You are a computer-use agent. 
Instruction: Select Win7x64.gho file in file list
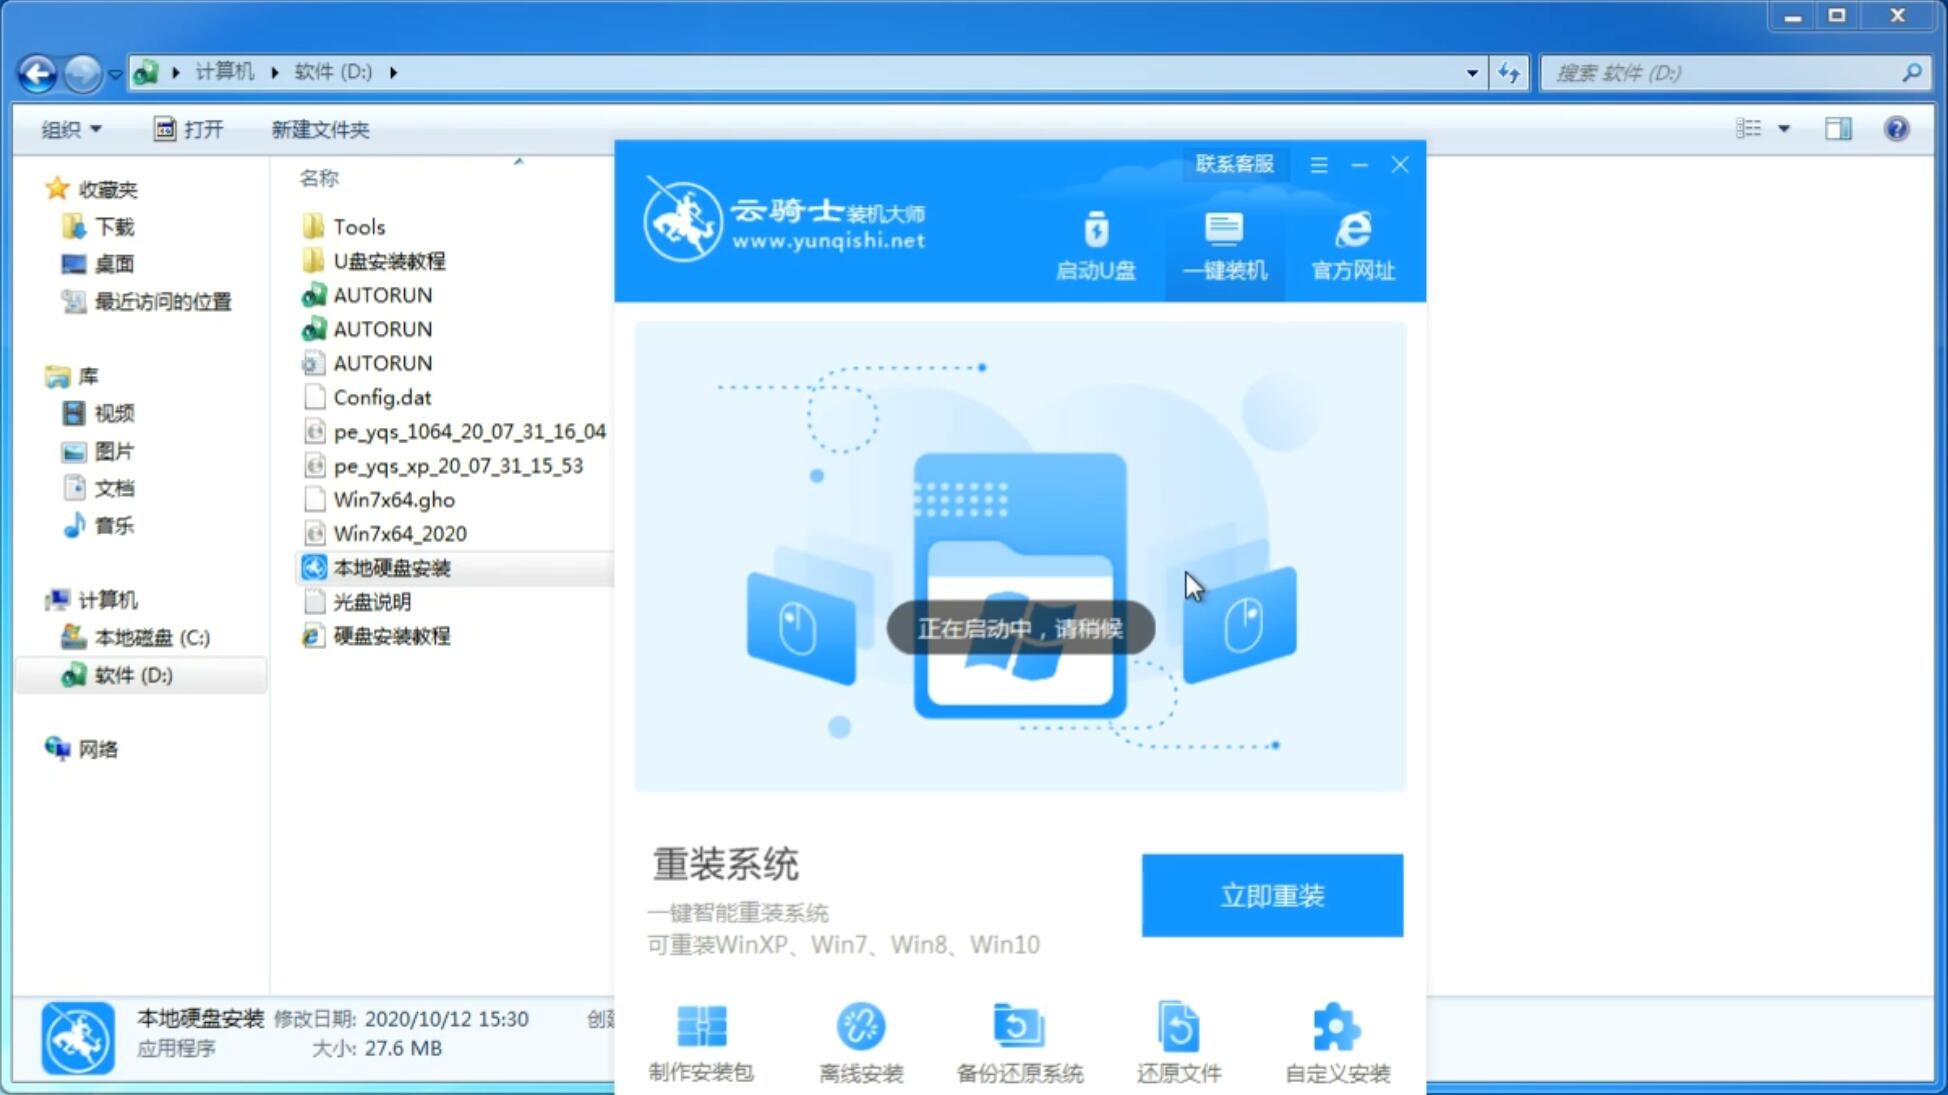click(x=392, y=499)
